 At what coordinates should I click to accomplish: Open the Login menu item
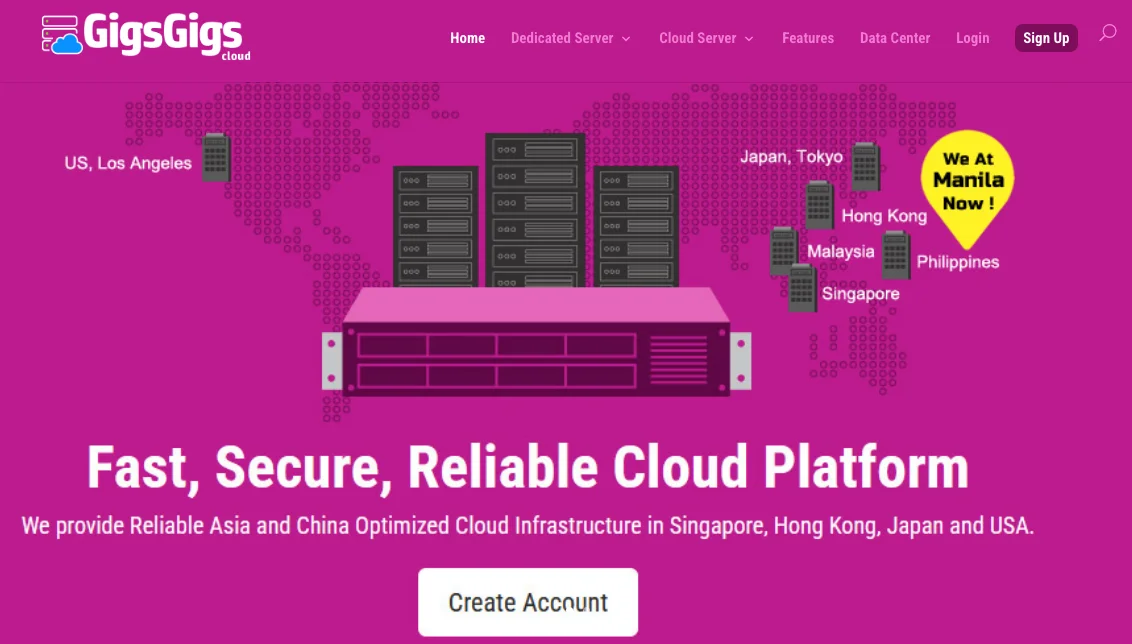pos(972,38)
